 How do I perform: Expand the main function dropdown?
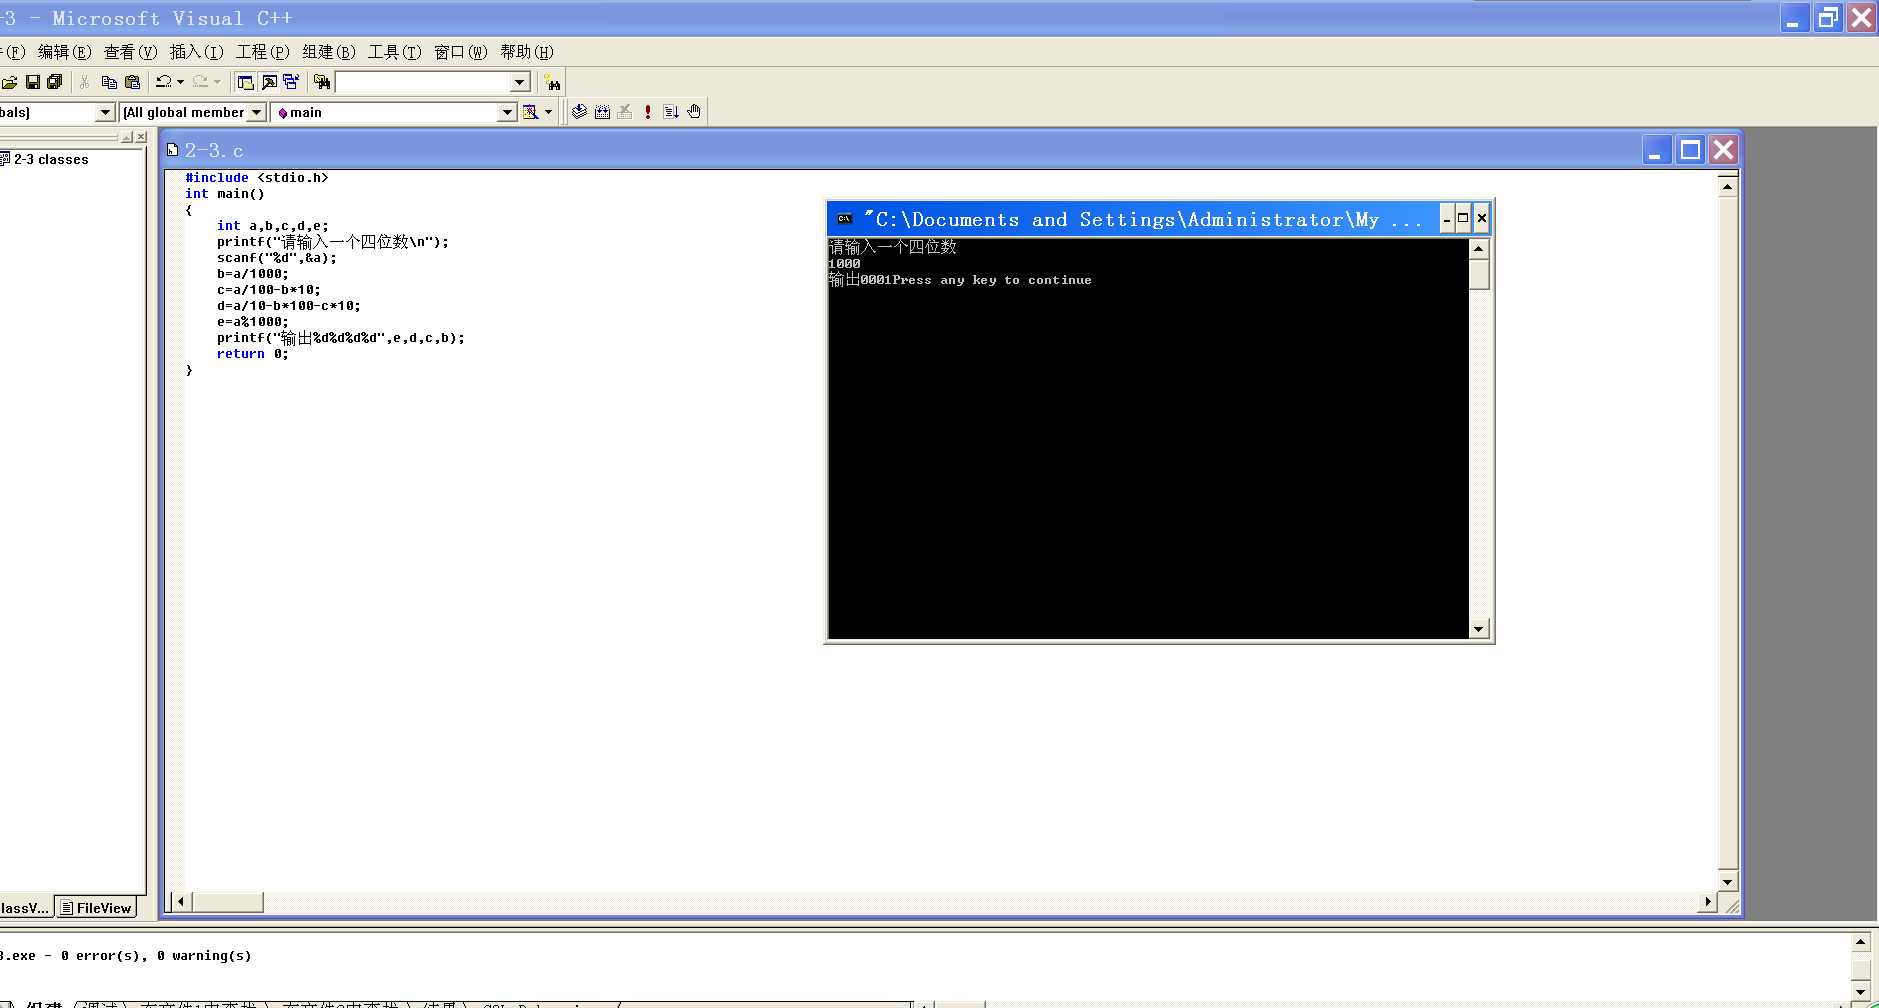click(x=507, y=112)
